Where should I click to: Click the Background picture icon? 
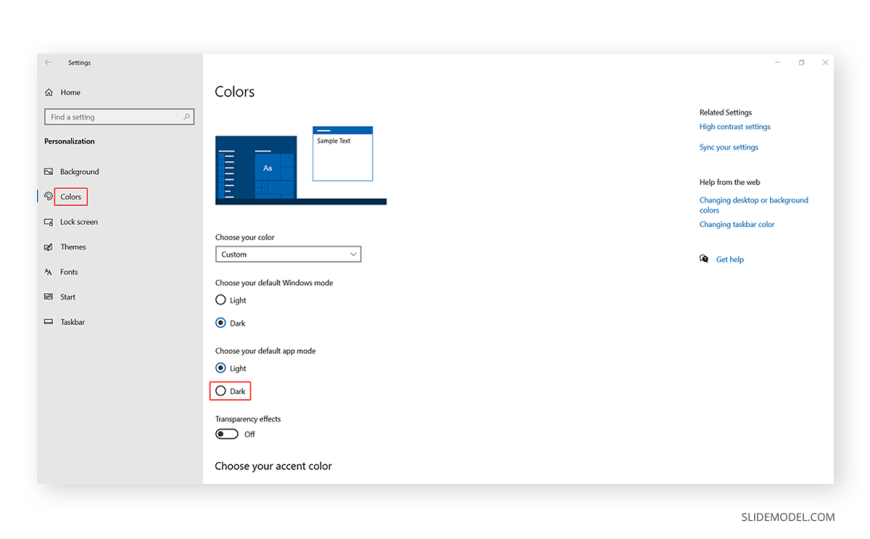click(49, 172)
